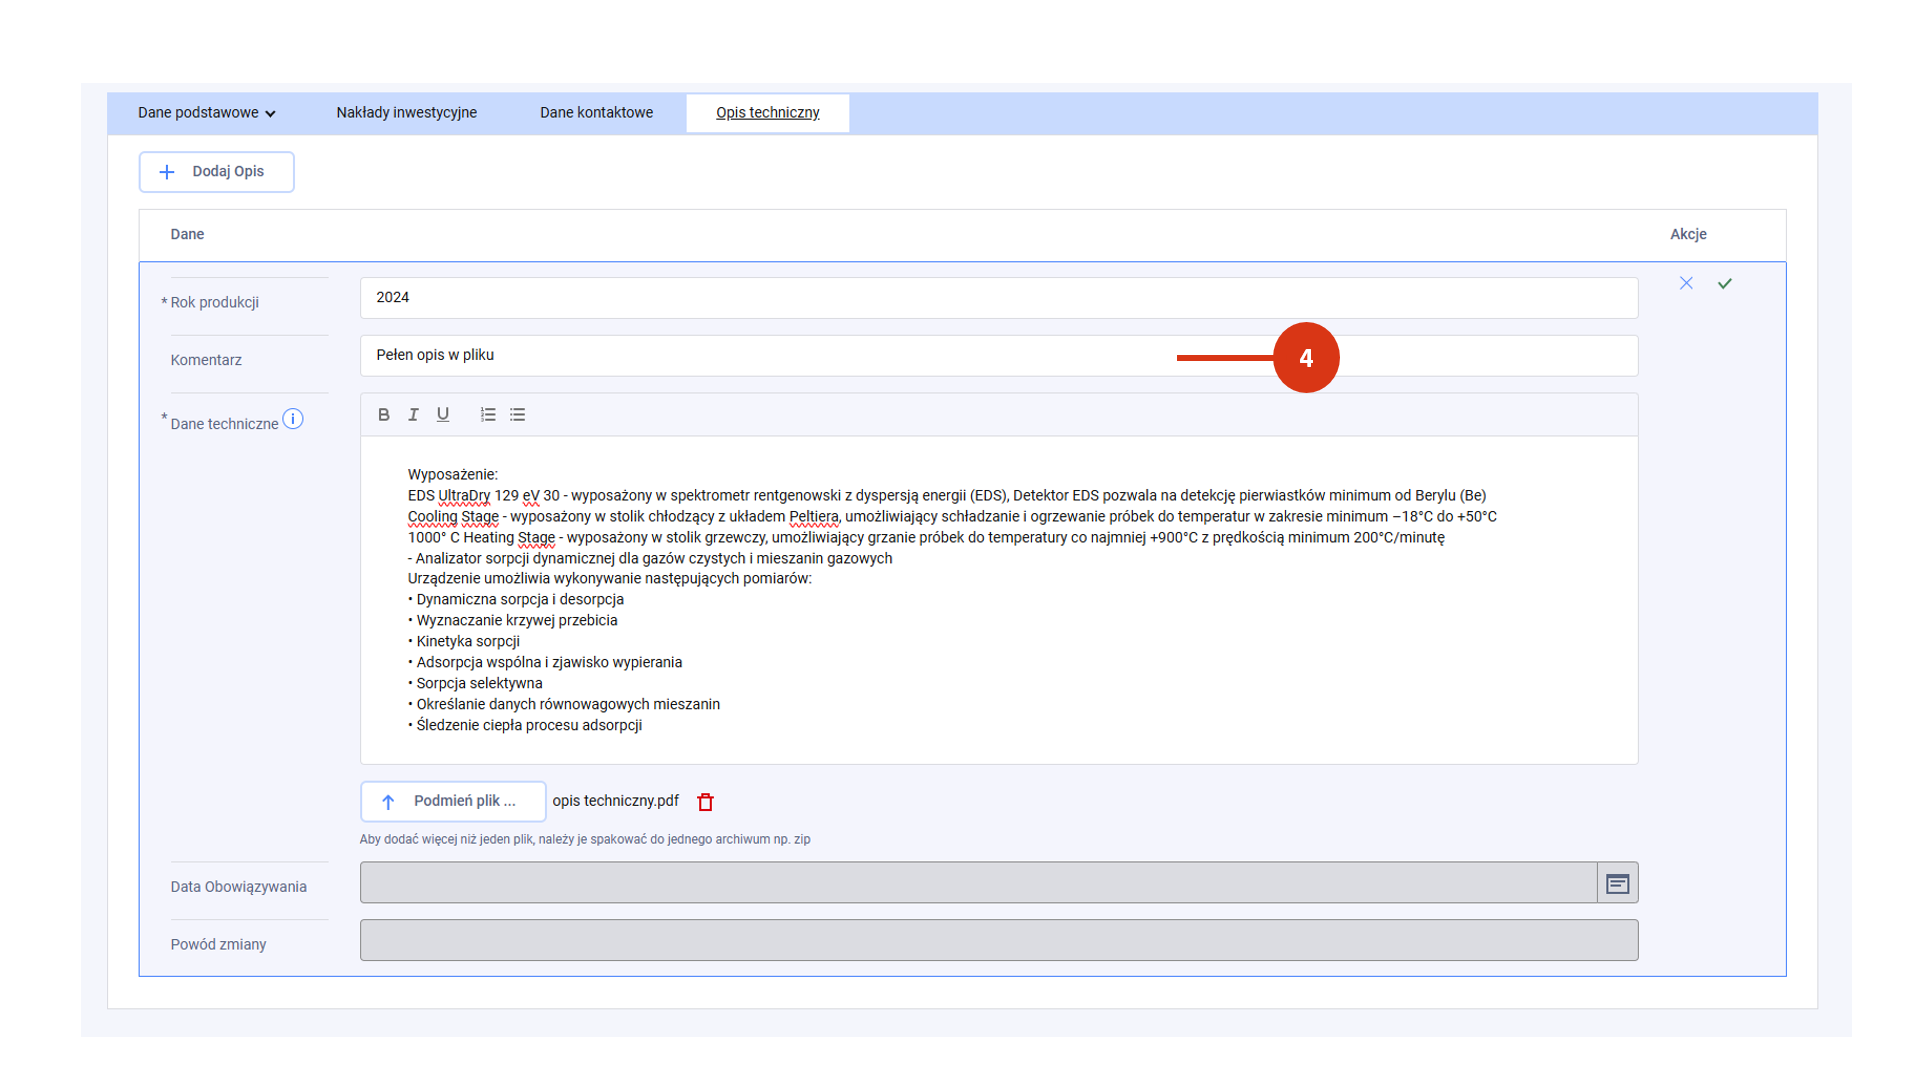Viewport: 1920px width, 1080px height.
Task: Click the Dane column header
Action: [x=187, y=234]
